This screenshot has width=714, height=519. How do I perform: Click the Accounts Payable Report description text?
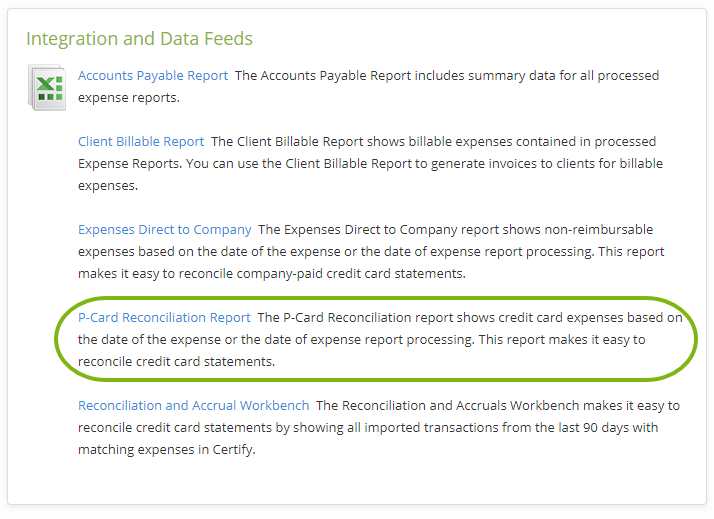[368, 86]
